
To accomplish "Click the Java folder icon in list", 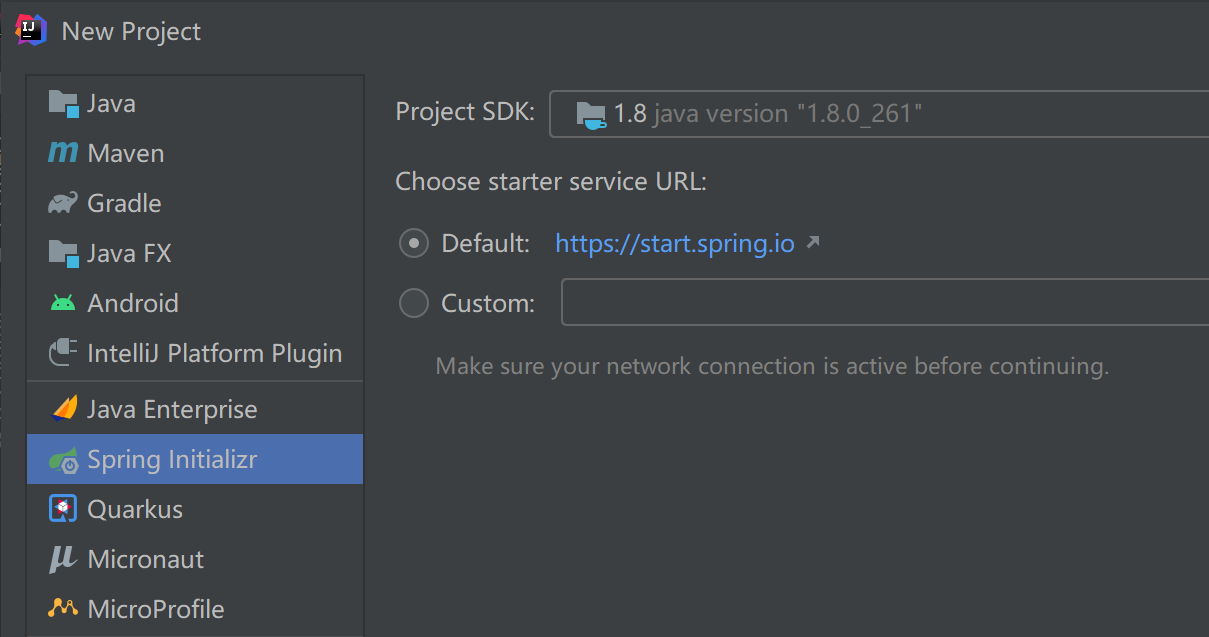I will (63, 104).
